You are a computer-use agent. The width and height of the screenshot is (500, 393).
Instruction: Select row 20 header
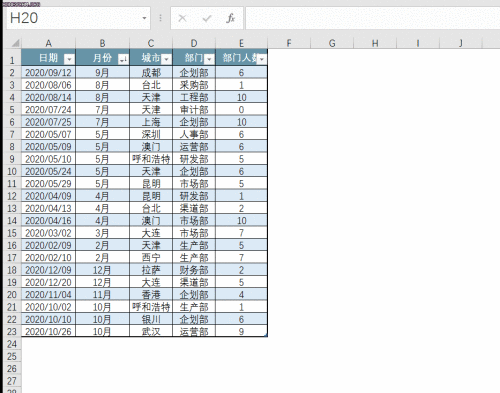12,295
